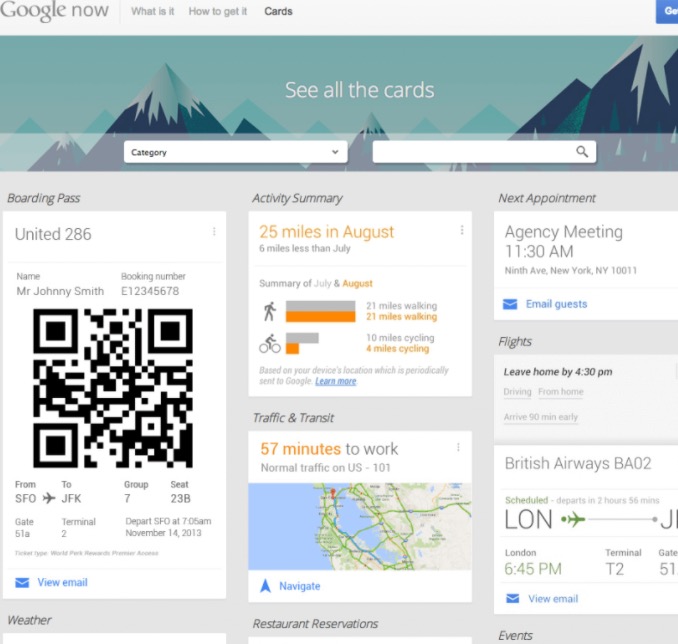This screenshot has height=644, width=678.
Task: Open the Google Now logo home link
Action: point(54,10)
